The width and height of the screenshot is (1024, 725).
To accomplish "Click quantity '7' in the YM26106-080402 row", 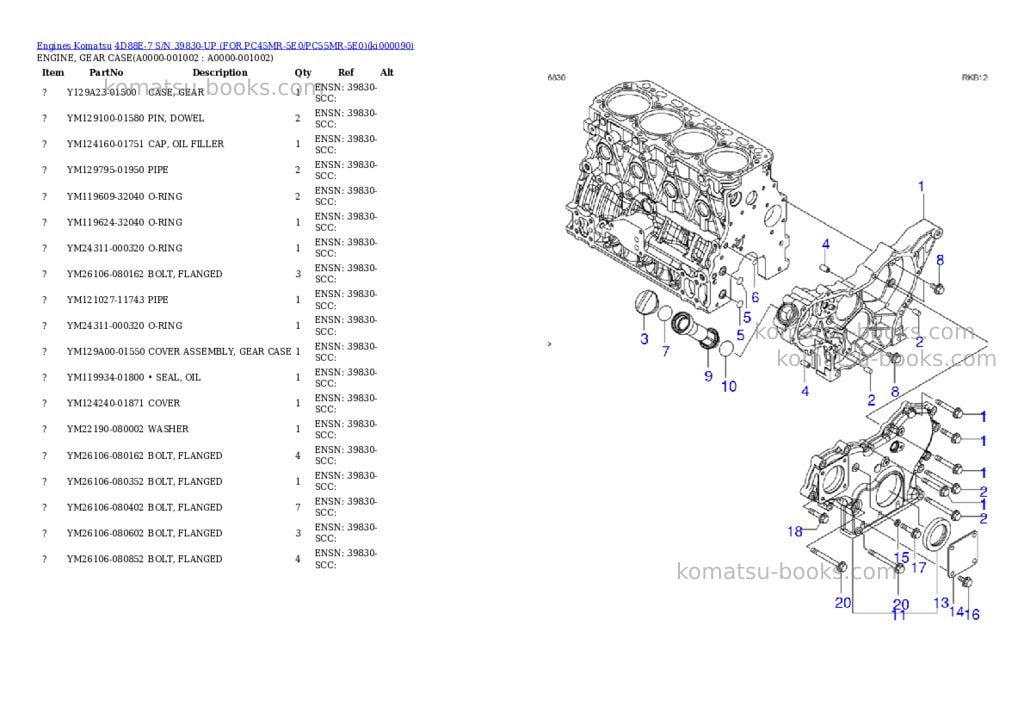I will click(298, 508).
